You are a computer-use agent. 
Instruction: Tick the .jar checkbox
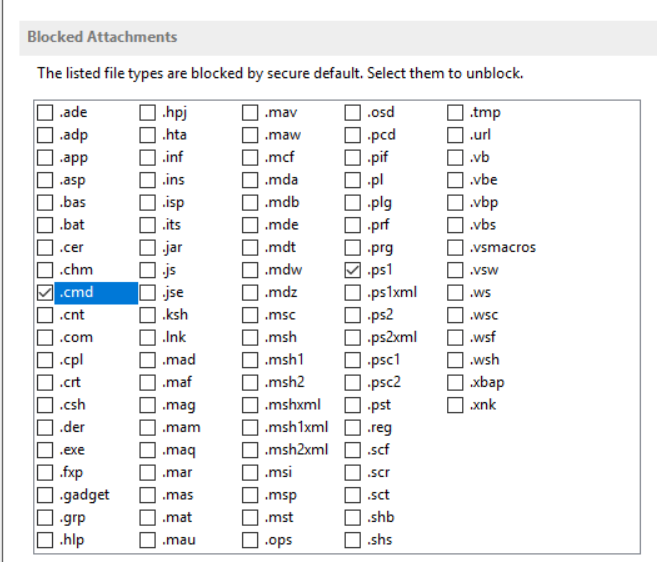coord(147,248)
